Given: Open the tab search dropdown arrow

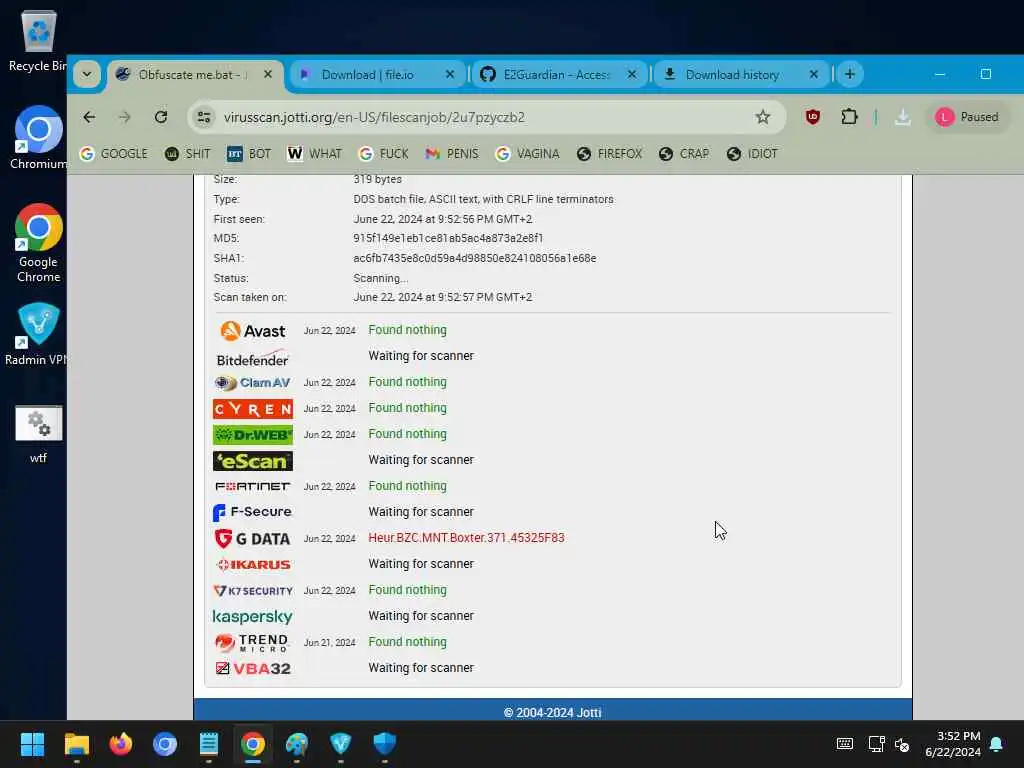Looking at the screenshot, I should click(x=86, y=74).
